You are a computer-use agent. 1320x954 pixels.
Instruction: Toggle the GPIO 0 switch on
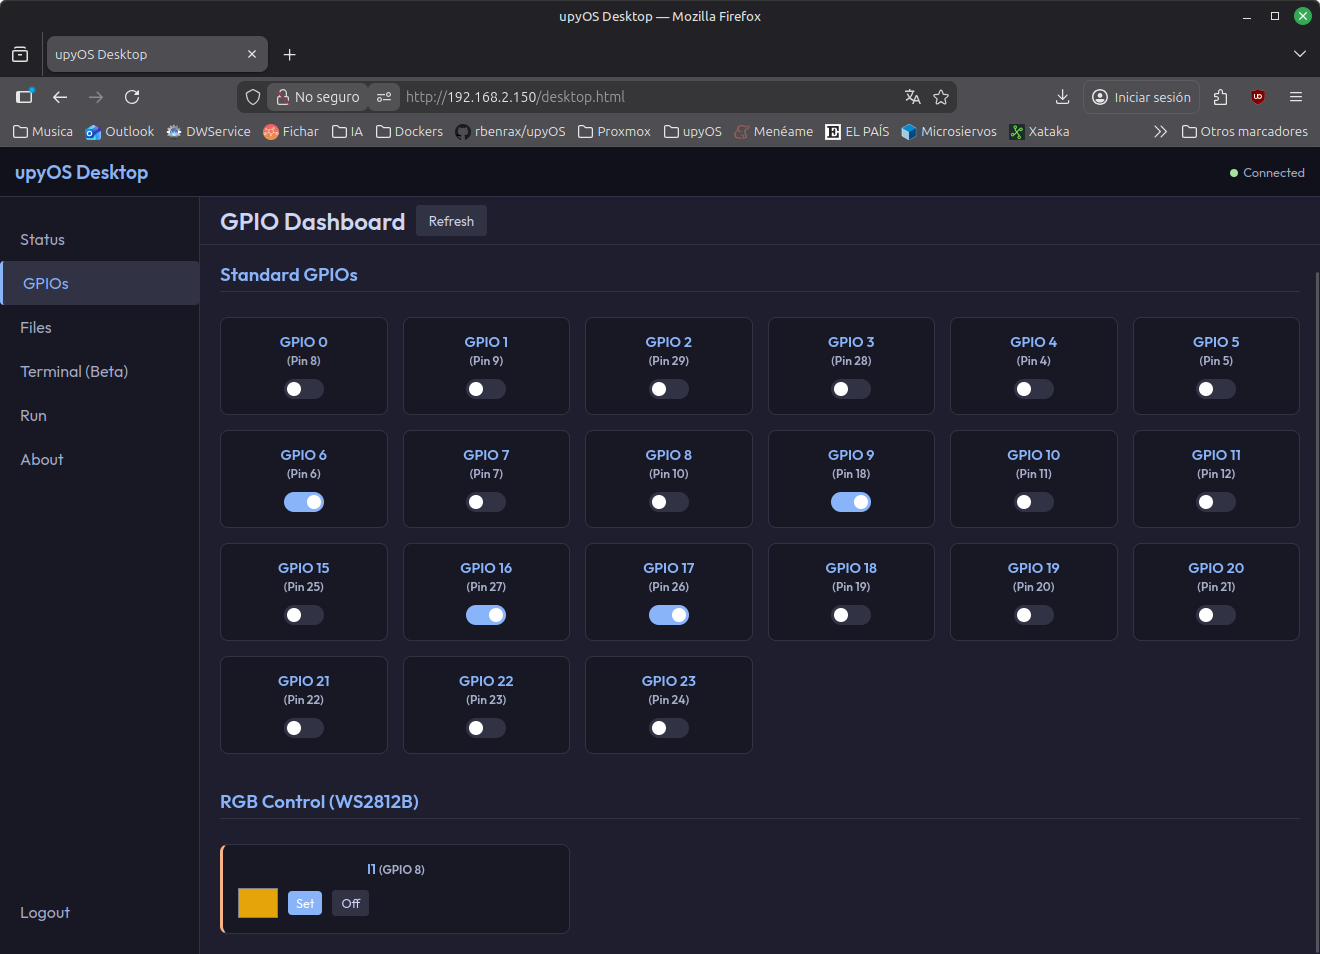click(304, 389)
